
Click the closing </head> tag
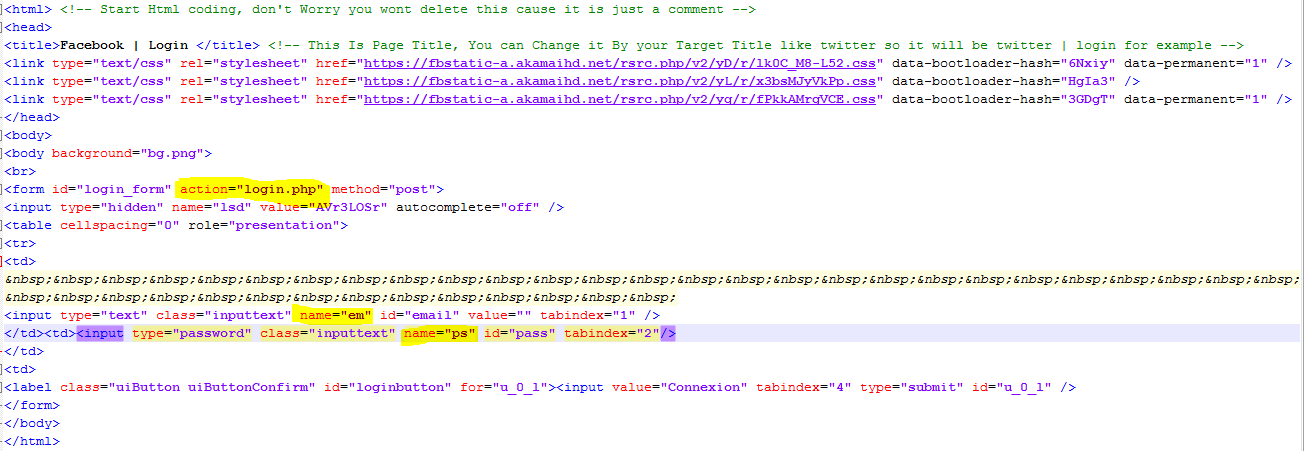(x=32, y=117)
